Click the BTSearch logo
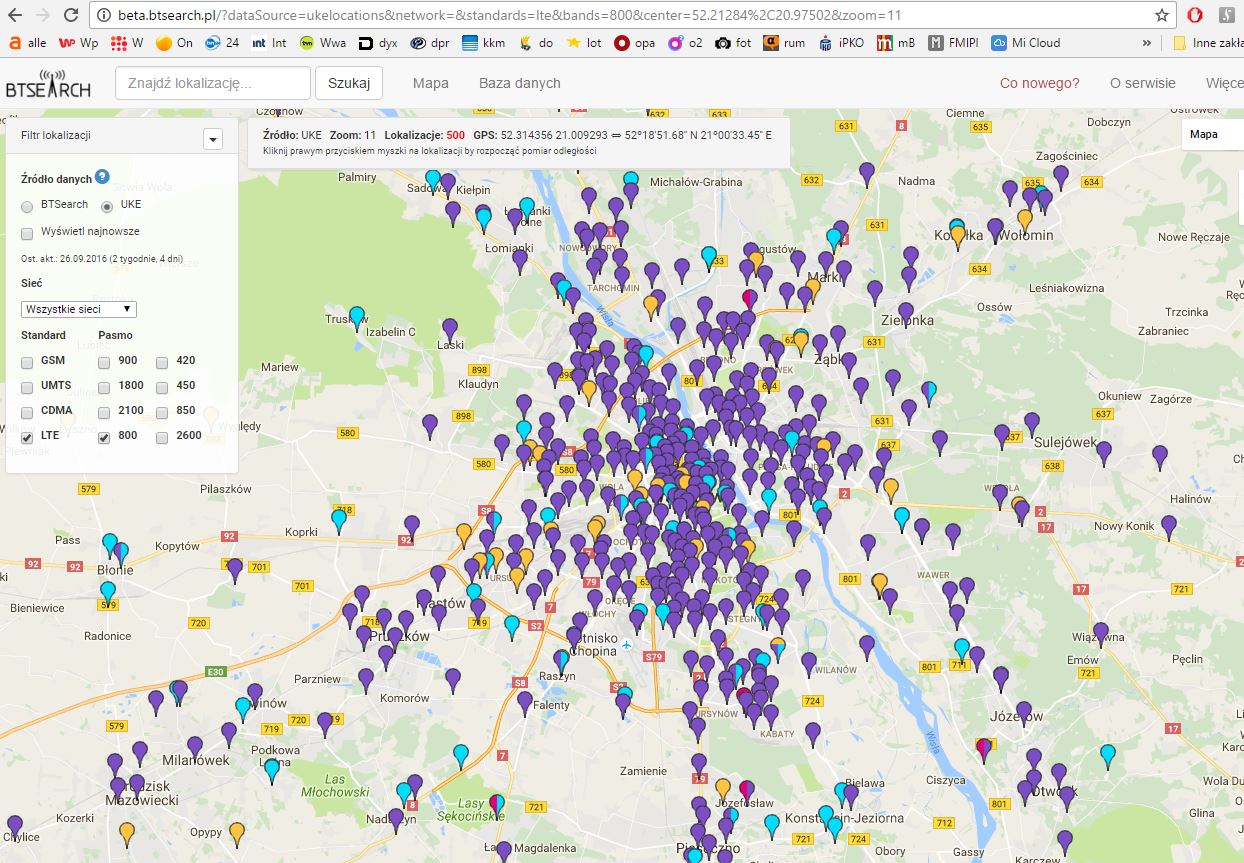The width and height of the screenshot is (1244, 863). point(48,84)
